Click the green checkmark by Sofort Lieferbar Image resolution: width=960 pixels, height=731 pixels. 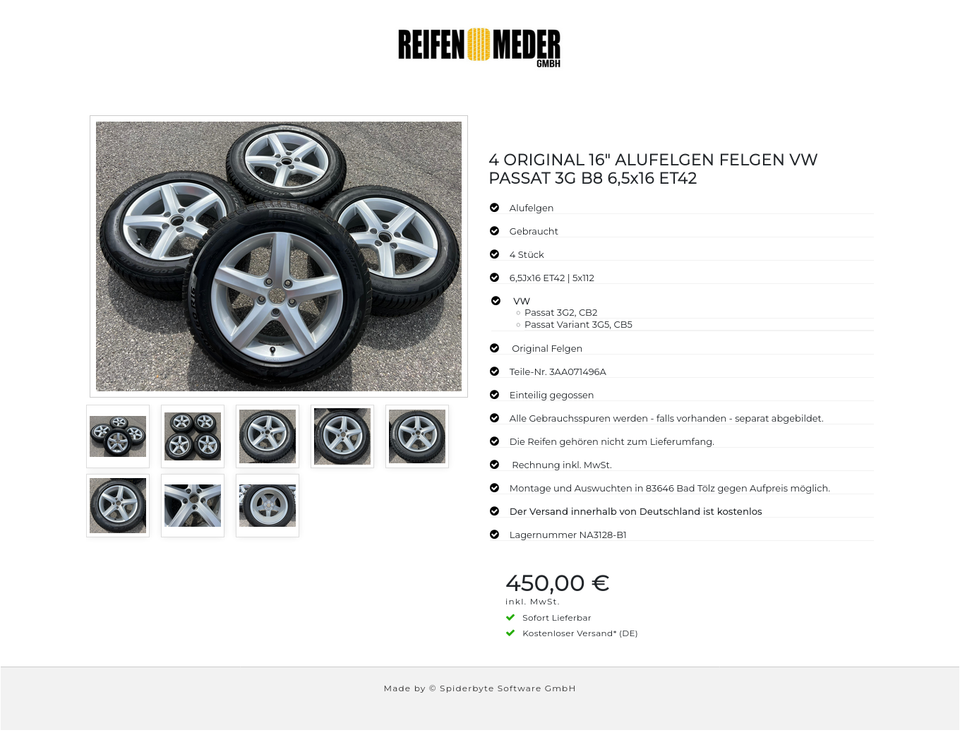[x=510, y=617]
